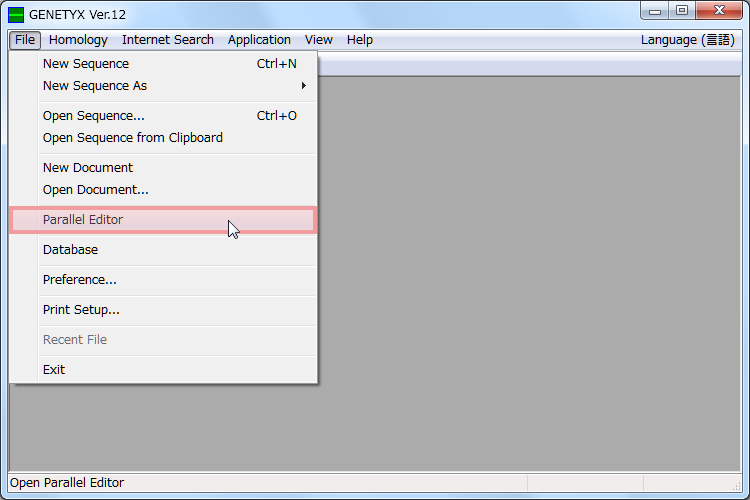750x500 pixels.
Task: Open the Homology menu
Action: pos(78,40)
